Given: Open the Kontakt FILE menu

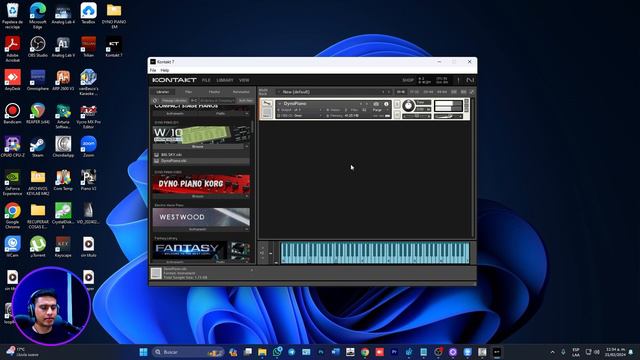Looking at the screenshot, I should tap(206, 80).
